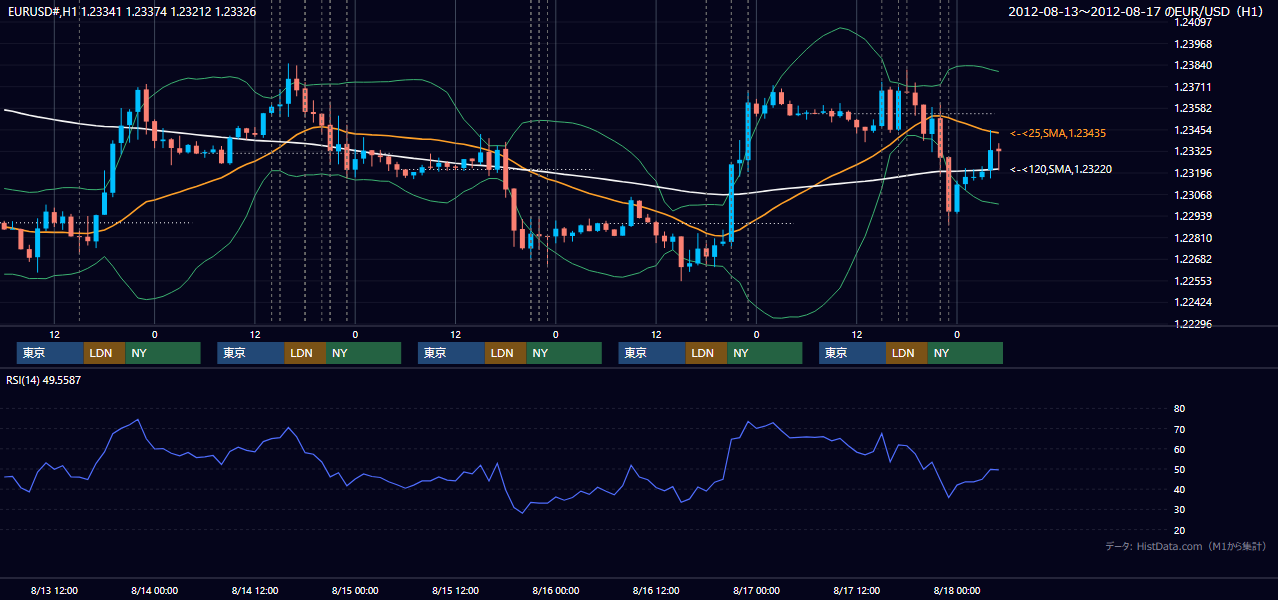The width and height of the screenshot is (1278, 600).
Task: Click the 8/15 00:00 time label
Action: pos(355,590)
